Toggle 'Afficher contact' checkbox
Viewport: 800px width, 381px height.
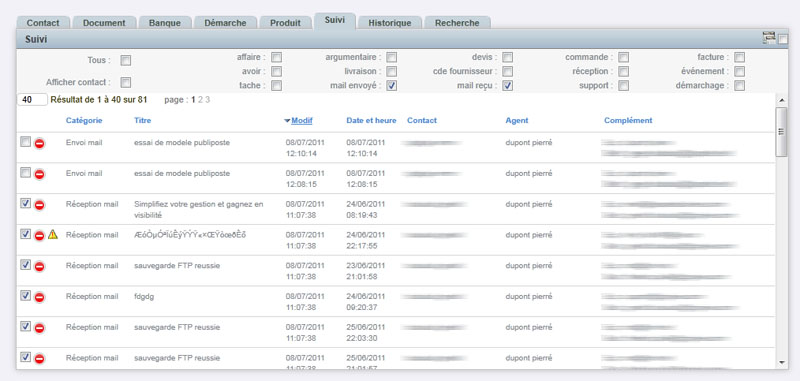[x=126, y=82]
